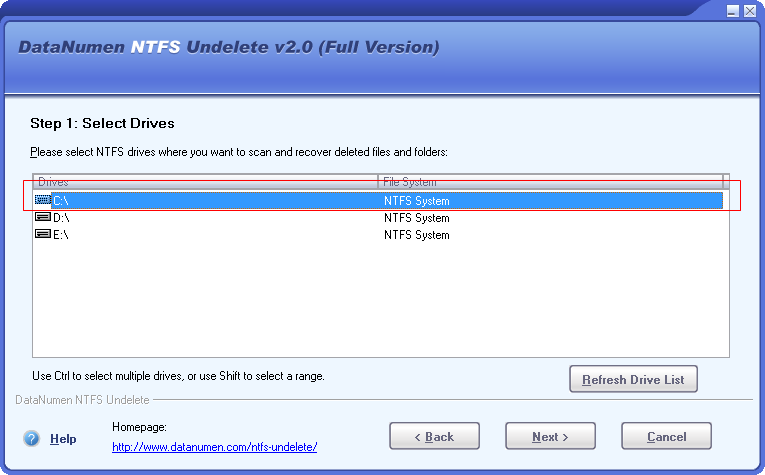Minimize the DataNumen window
The width and height of the screenshot is (765, 475).
733,11
